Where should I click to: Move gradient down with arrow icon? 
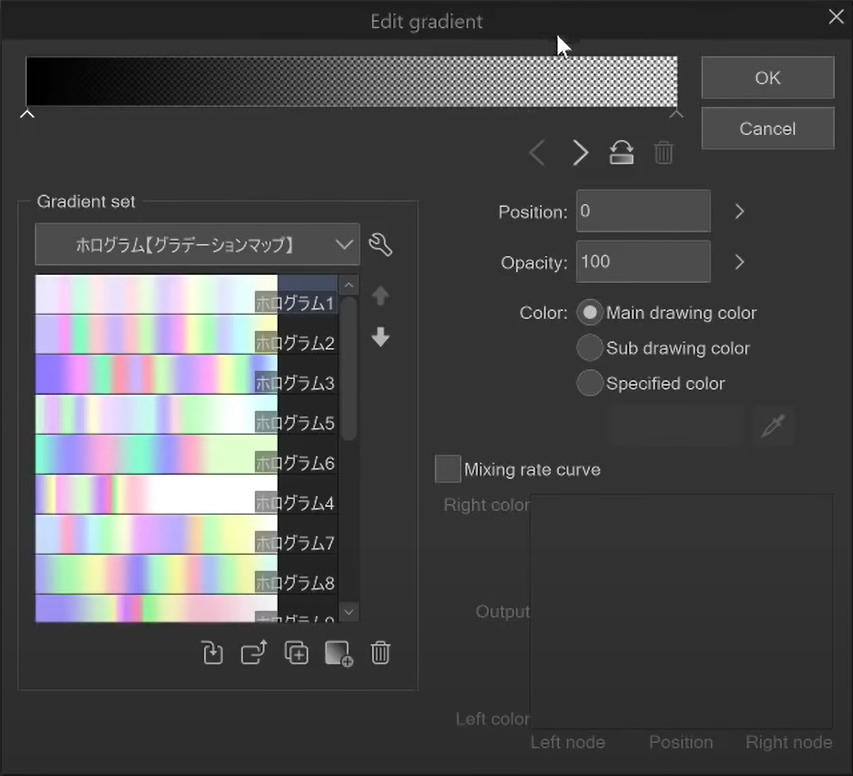coord(380,338)
